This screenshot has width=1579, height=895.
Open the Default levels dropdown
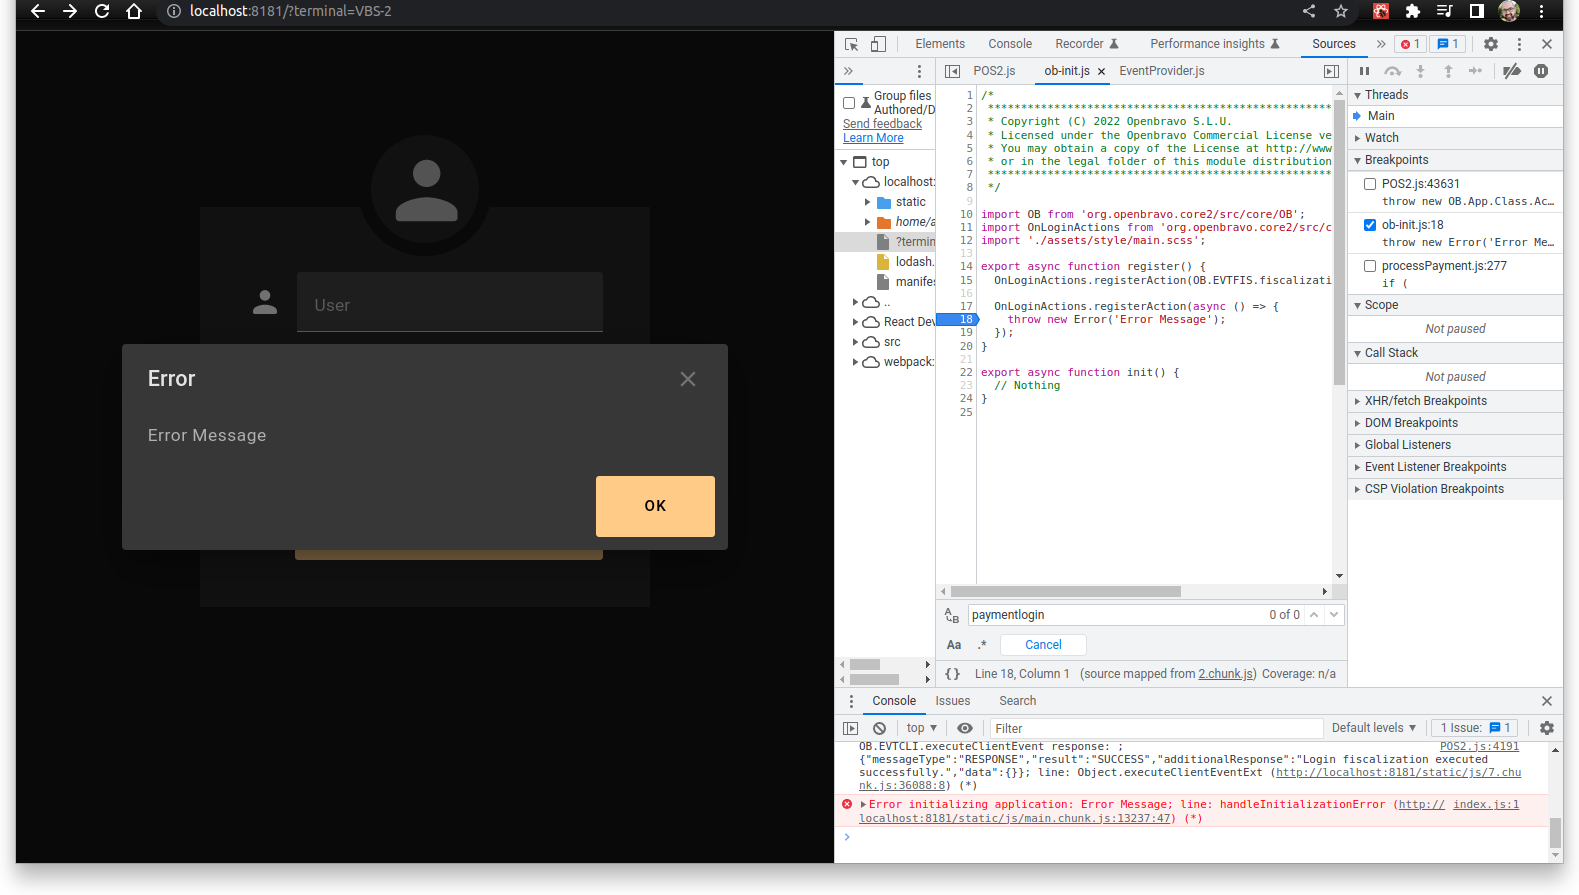[1373, 728]
